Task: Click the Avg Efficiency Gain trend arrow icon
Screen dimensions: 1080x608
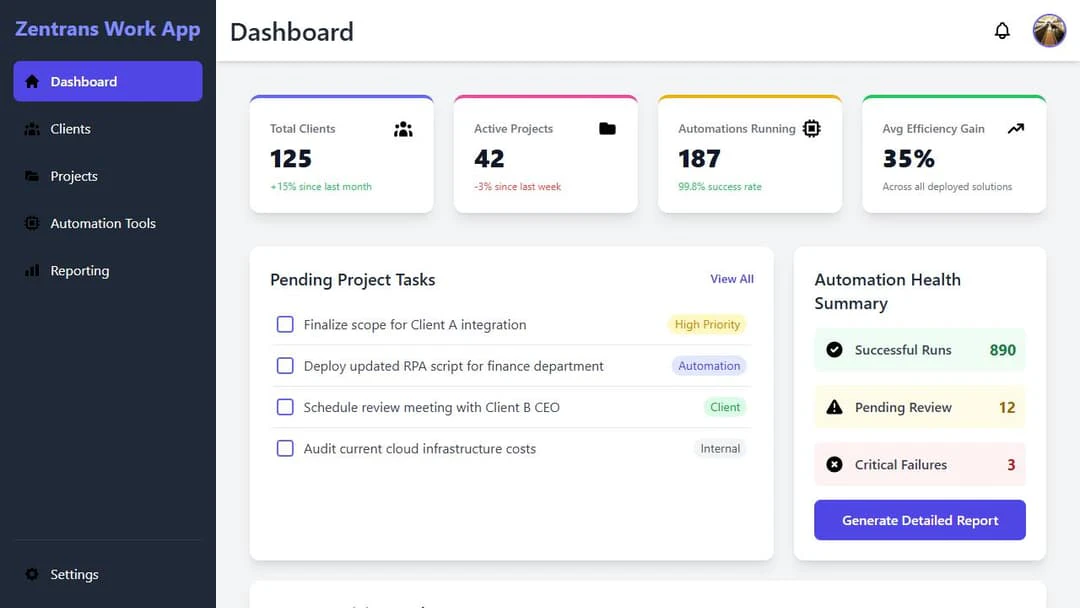Action: pyautogui.click(x=1016, y=129)
